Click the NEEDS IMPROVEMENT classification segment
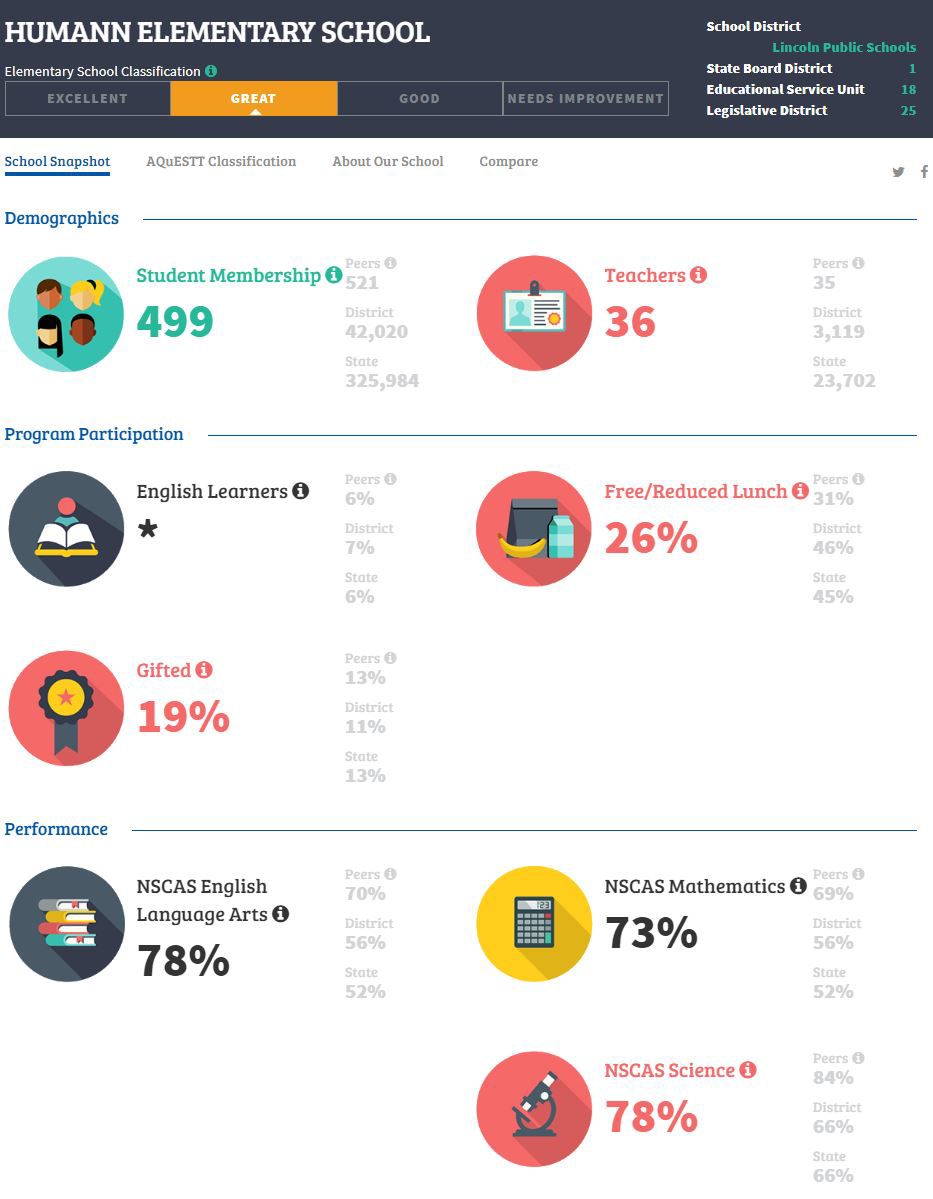 click(x=586, y=99)
